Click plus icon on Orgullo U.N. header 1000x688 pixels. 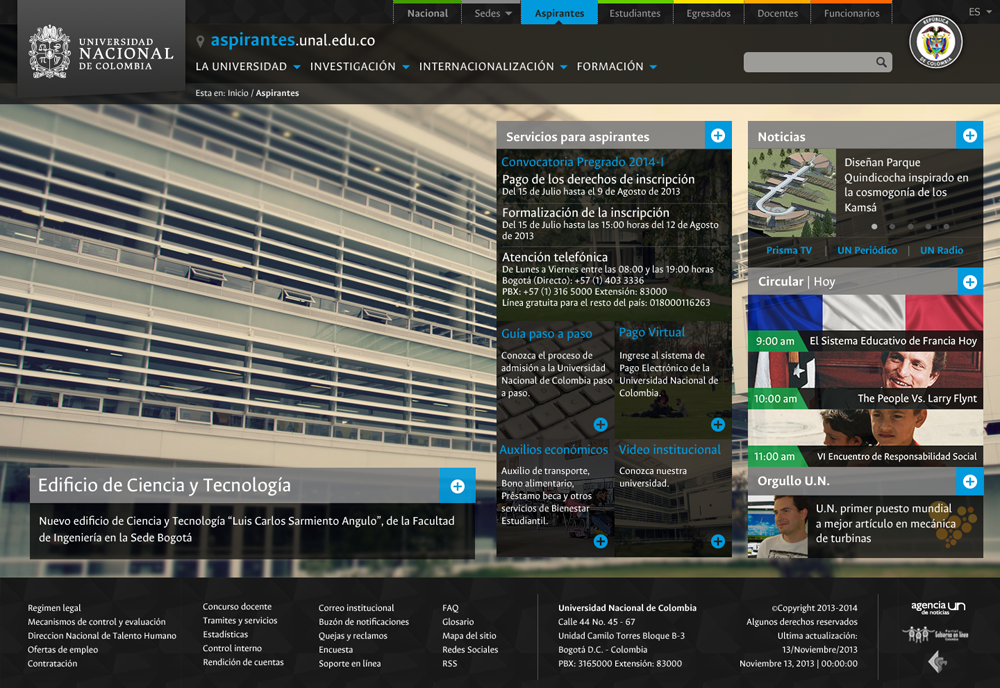(x=969, y=482)
